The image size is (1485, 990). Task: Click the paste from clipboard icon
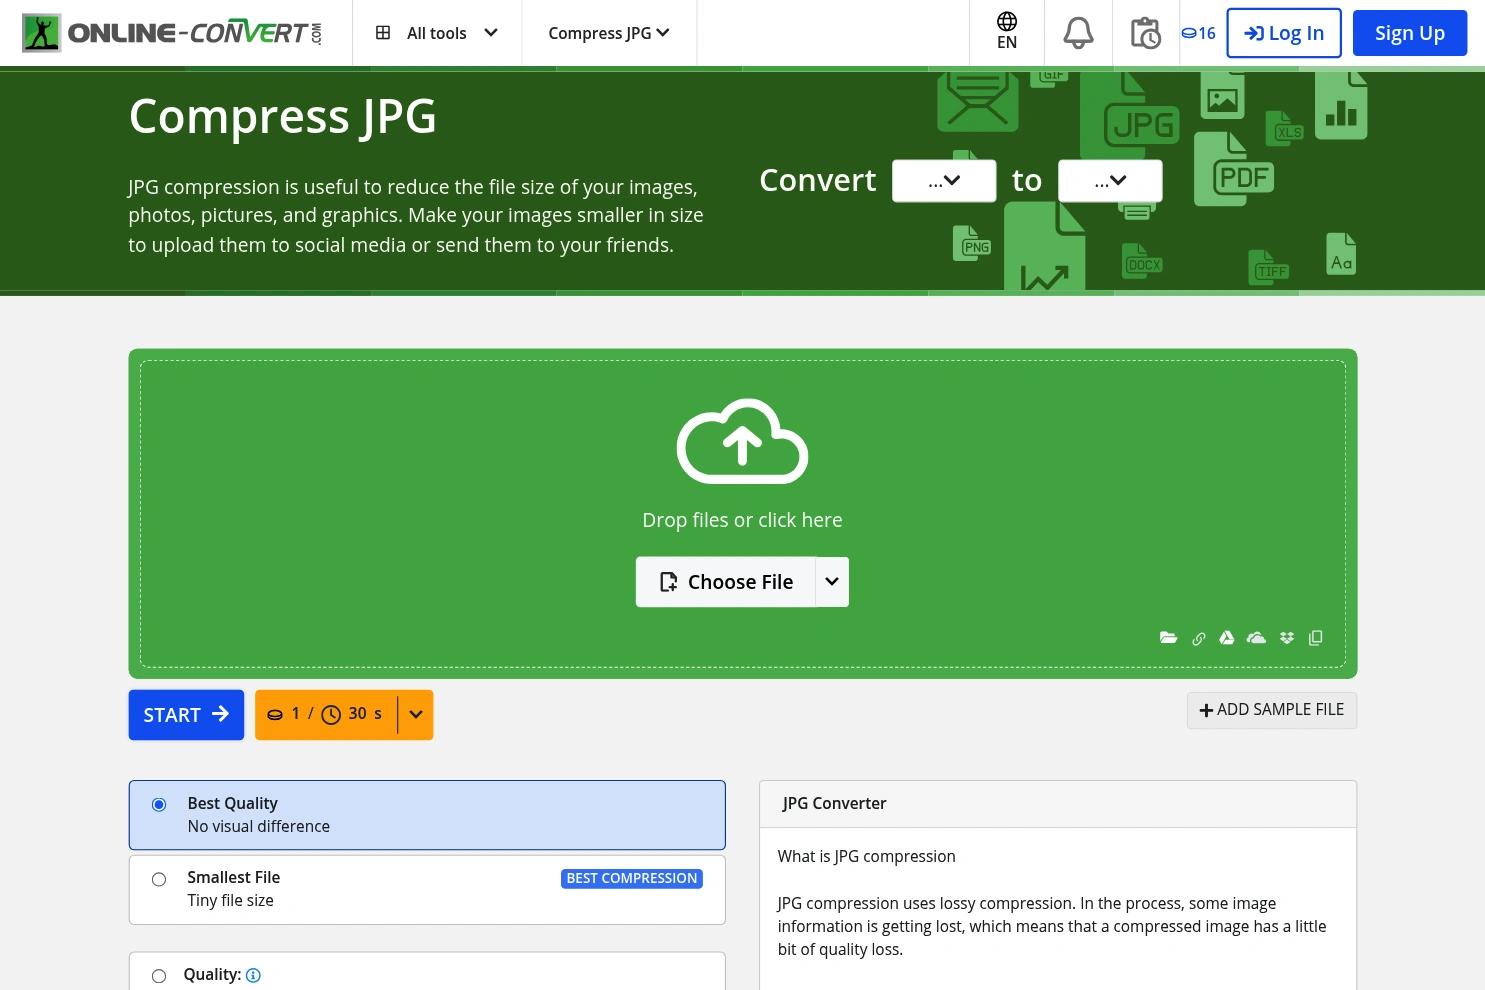[x=1316, y=638]
